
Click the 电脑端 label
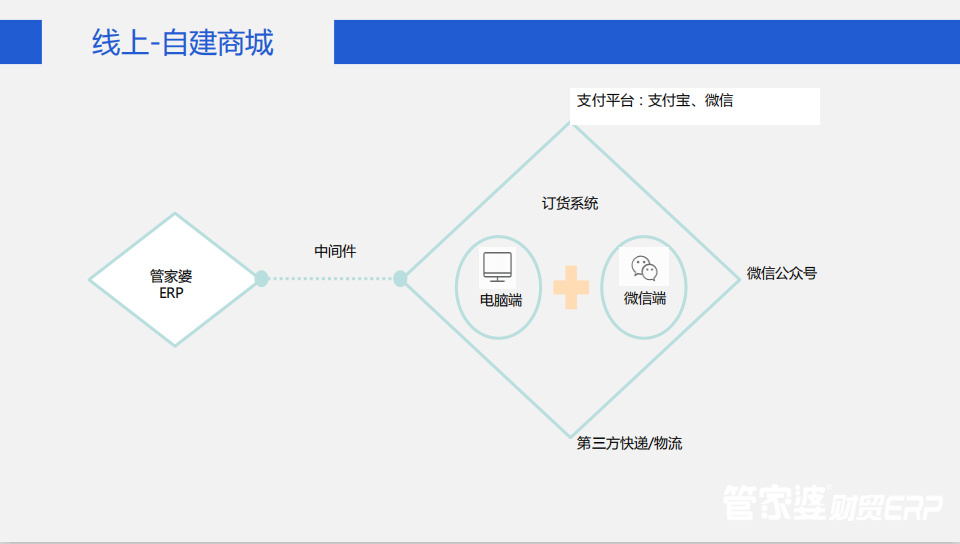(x=501, y=300)
